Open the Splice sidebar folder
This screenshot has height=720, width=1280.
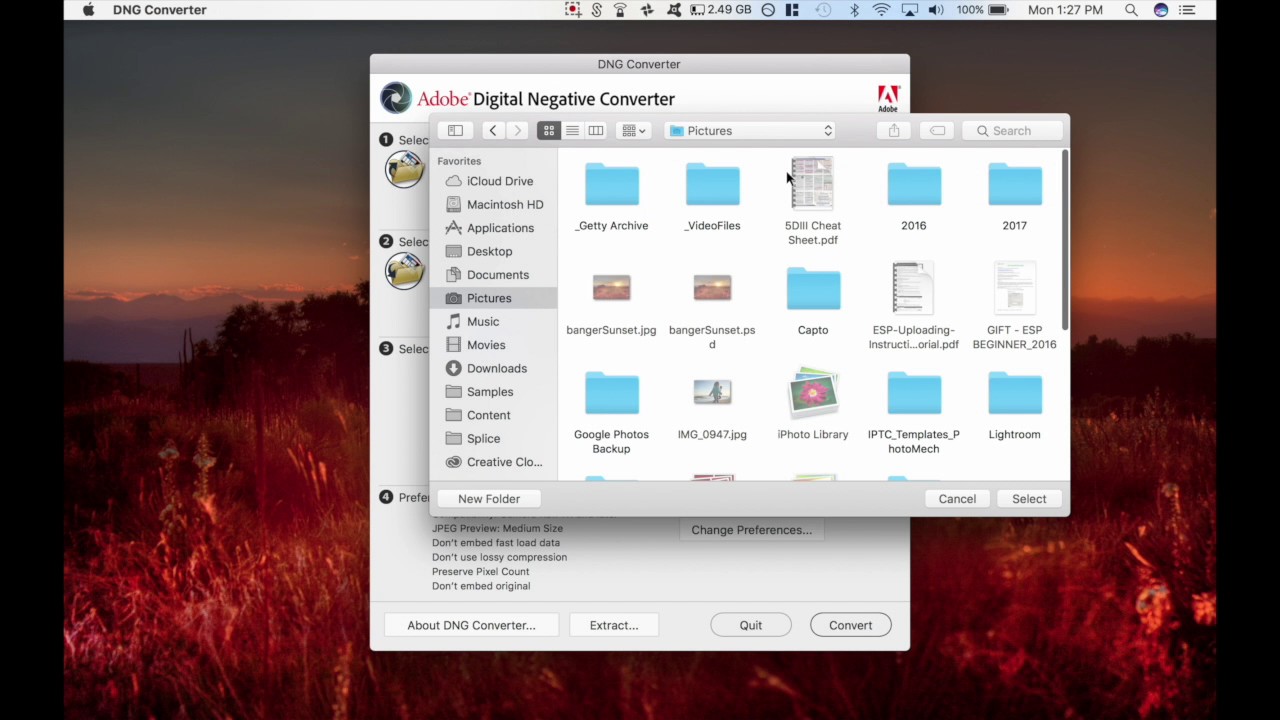pyautogui.click(x=494, y=438)
